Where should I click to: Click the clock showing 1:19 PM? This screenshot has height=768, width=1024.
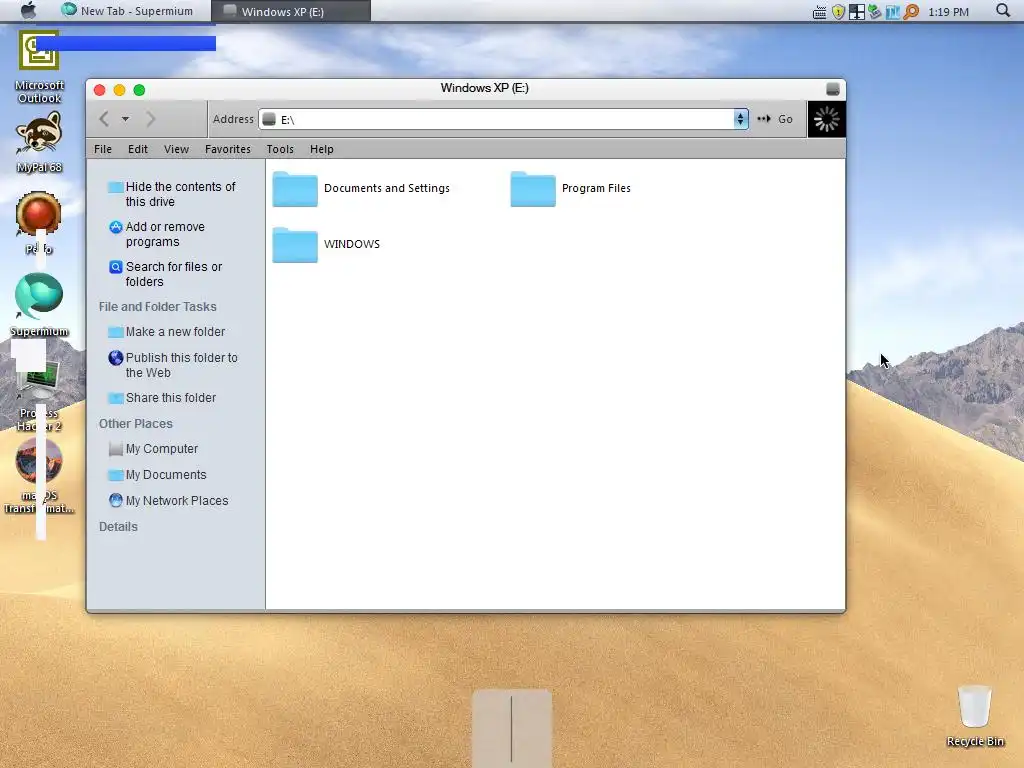tap(948, 12)
